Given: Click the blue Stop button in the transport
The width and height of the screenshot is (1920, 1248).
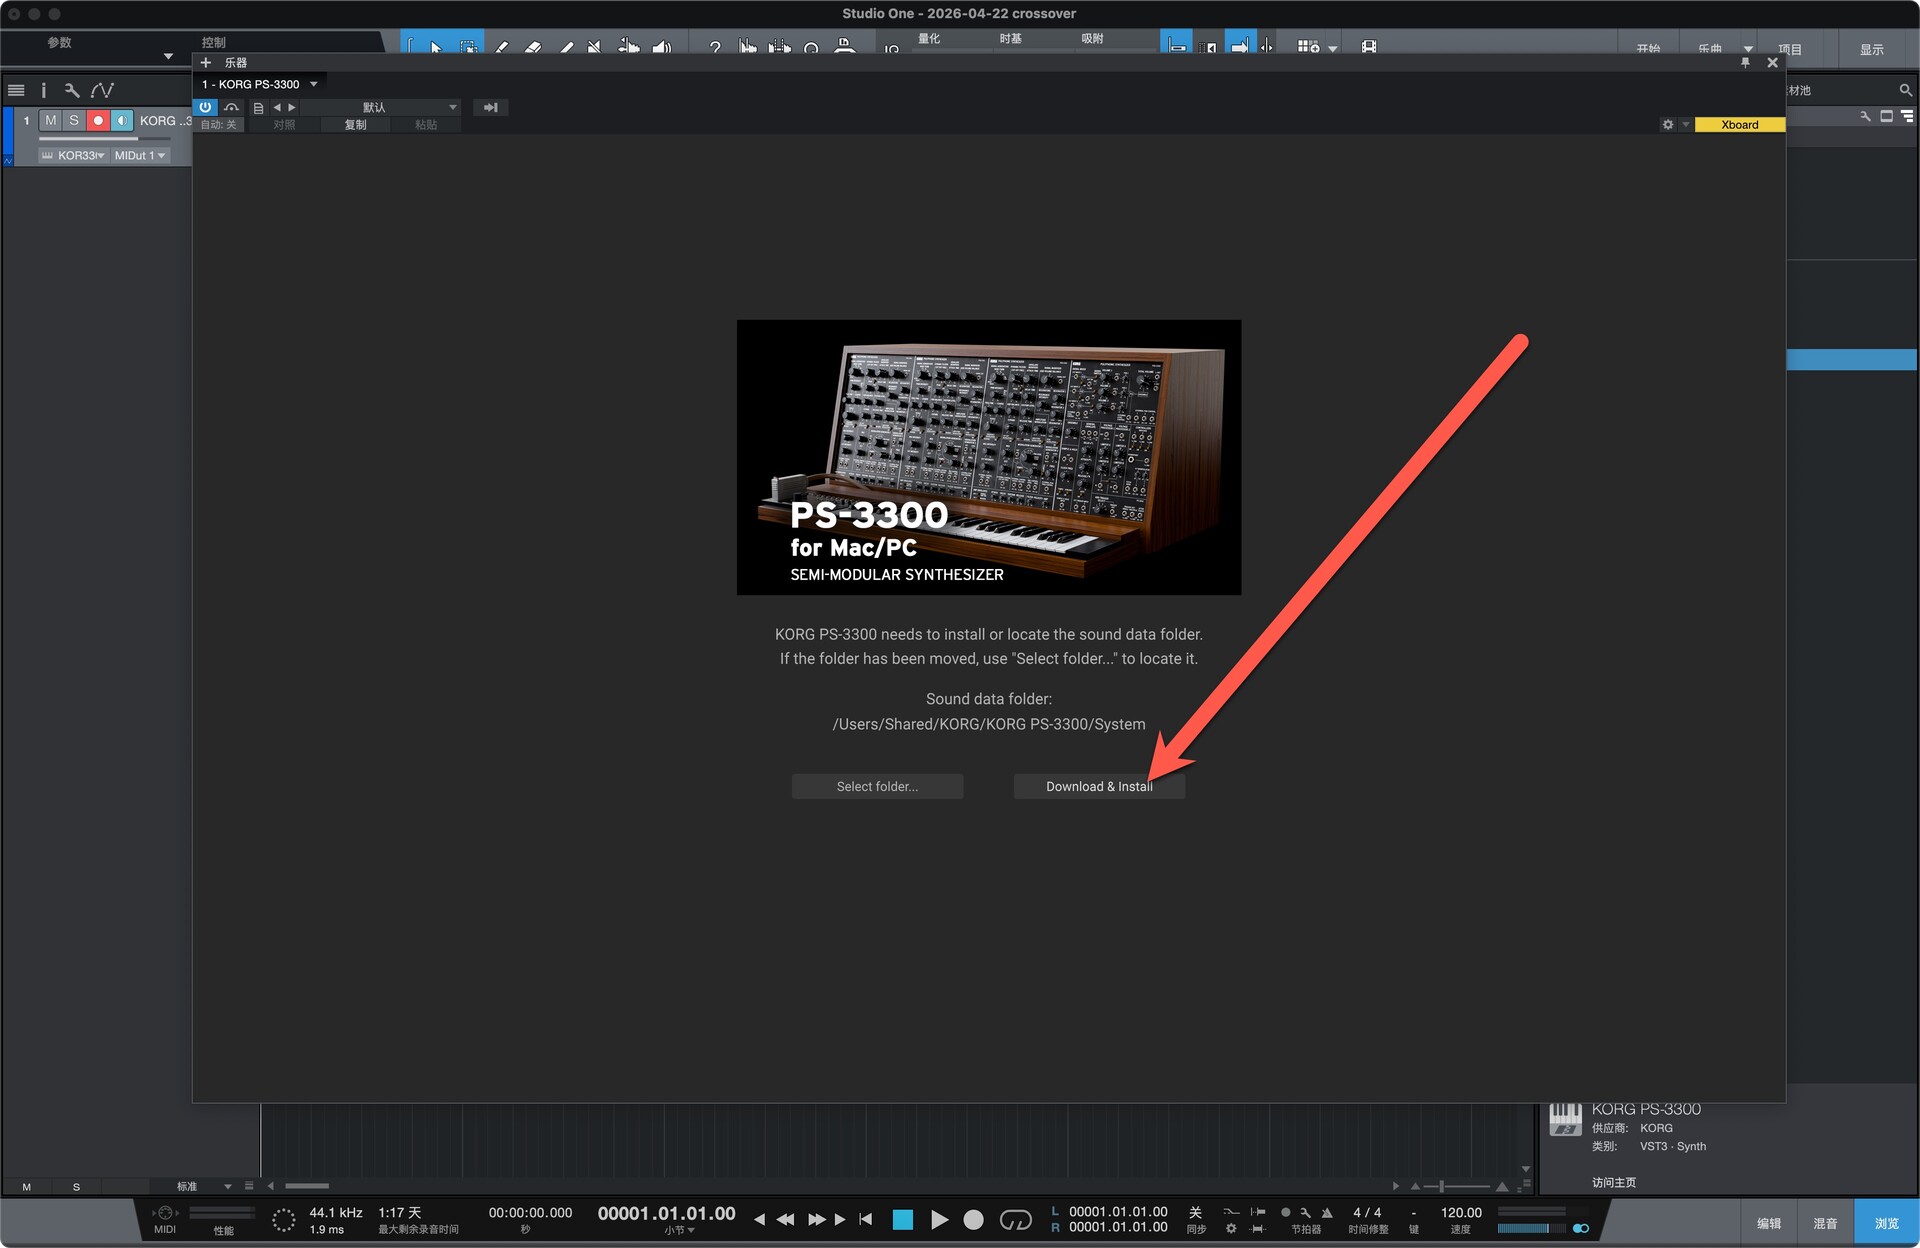Looking at the screenshot, I should pos(902,1219).
